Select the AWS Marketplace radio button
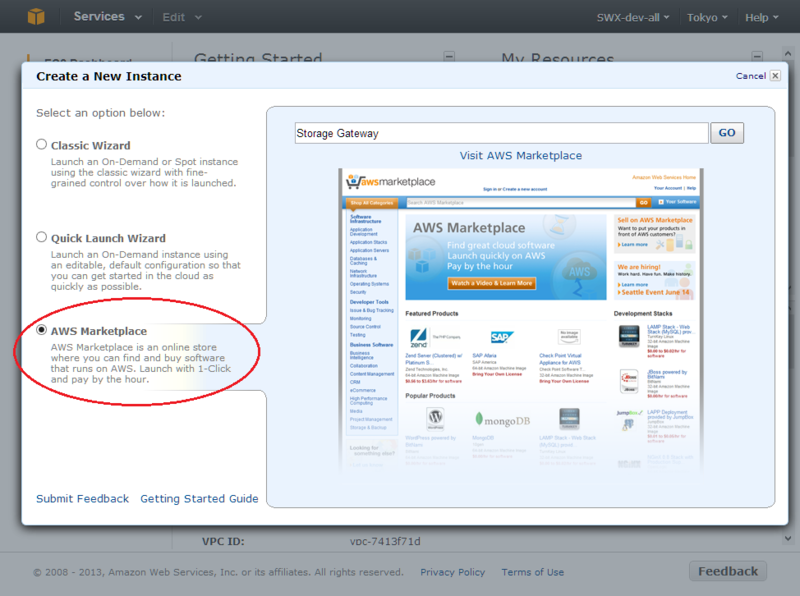Viewport: 800px width, 596px height. (41, 330)
